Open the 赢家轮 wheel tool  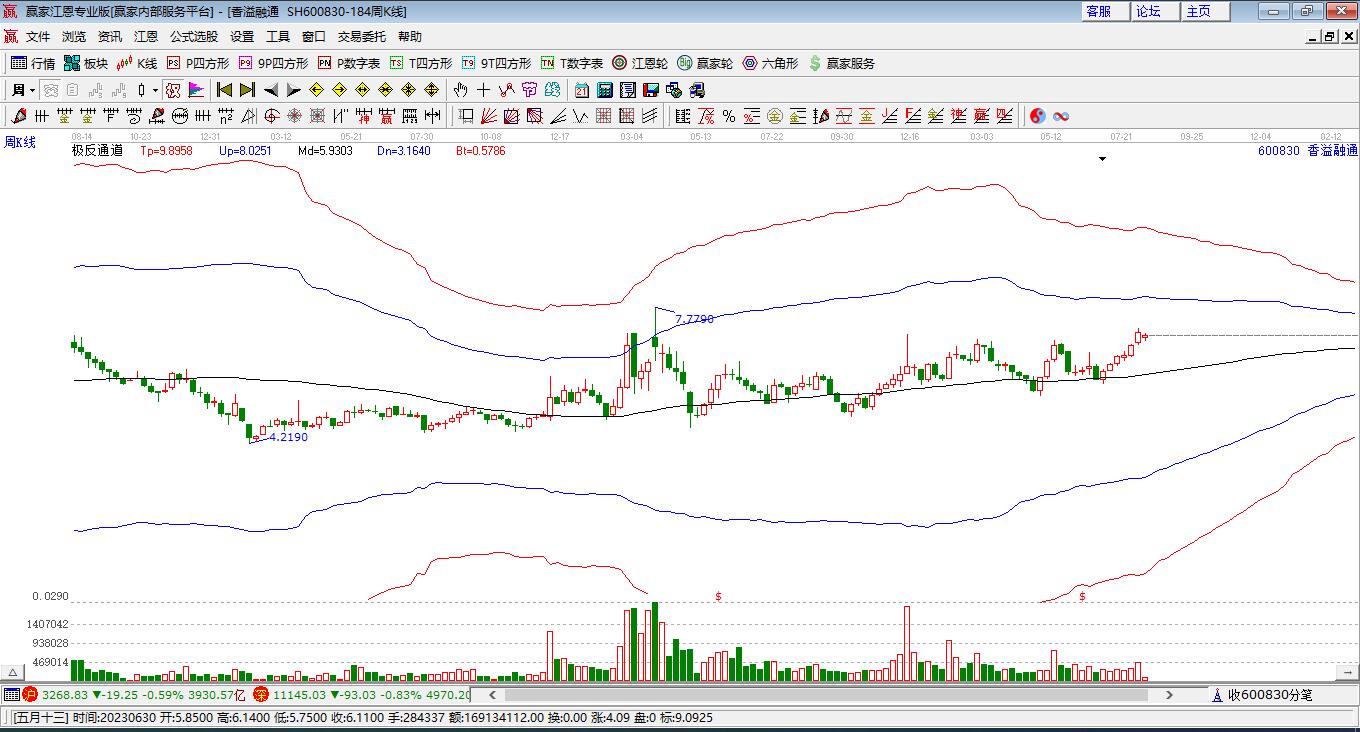pos(705,63)
